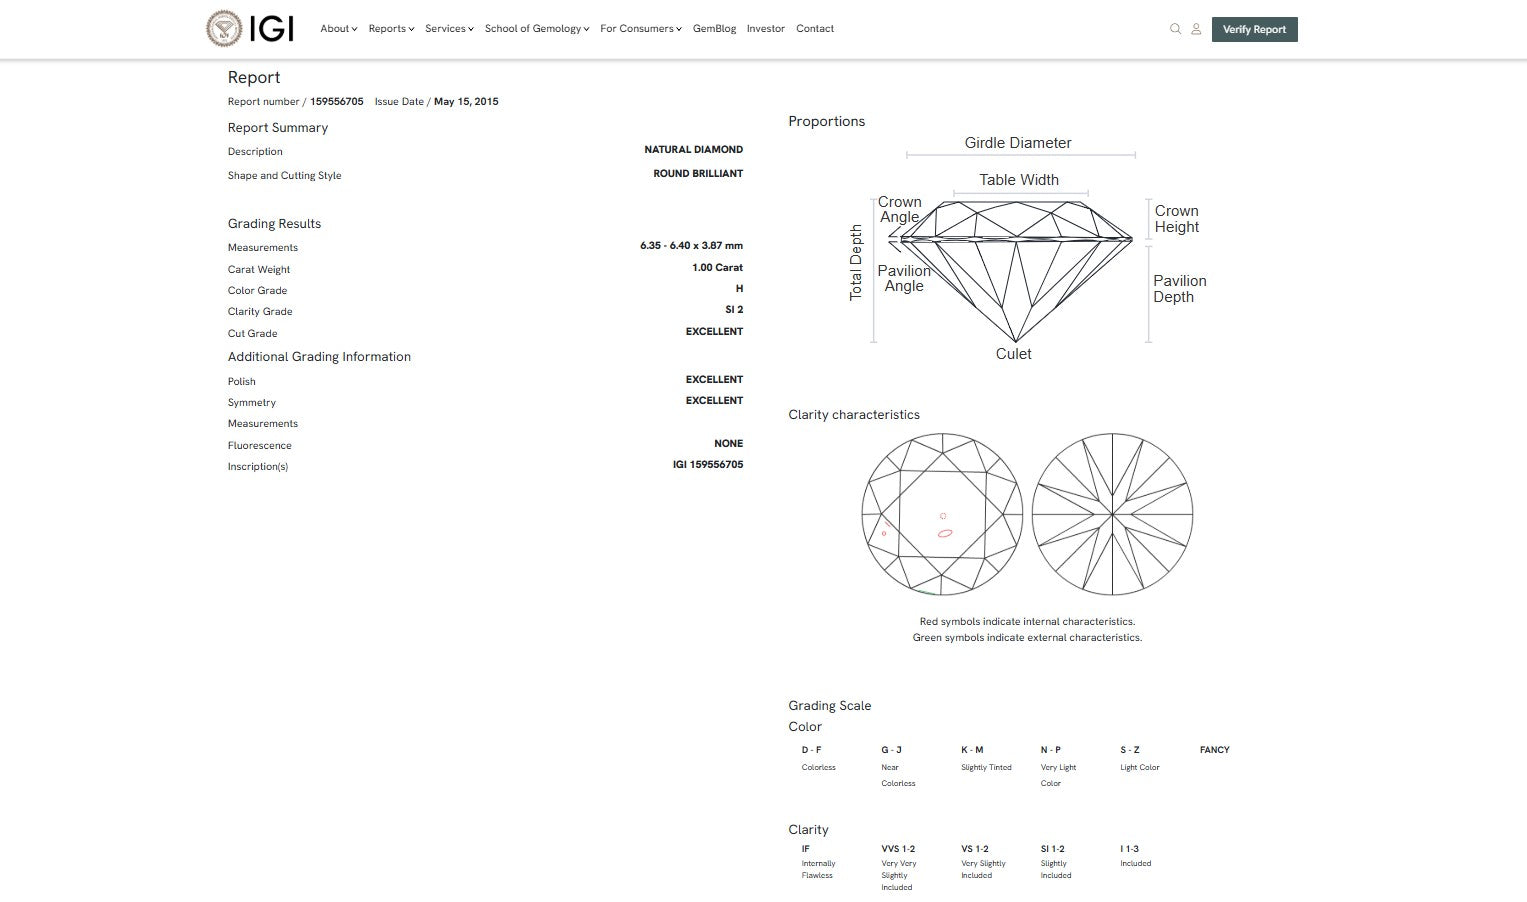1527x902 pixels.
Task: Expand the For Consumers menu
Action: pos(640,29)
